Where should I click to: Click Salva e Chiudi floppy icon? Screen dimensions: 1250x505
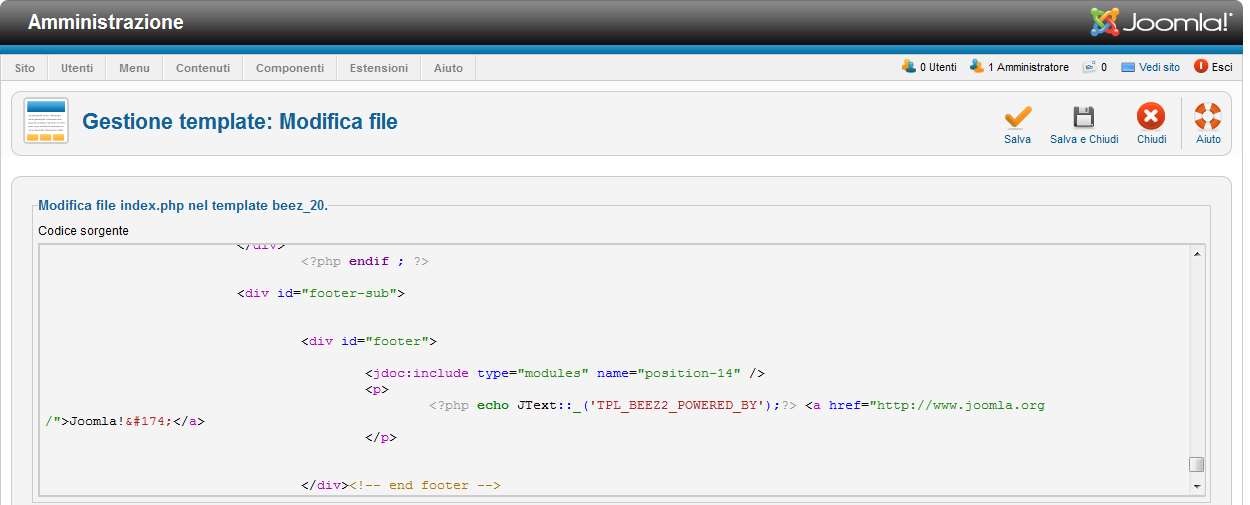pos(1084,117)
